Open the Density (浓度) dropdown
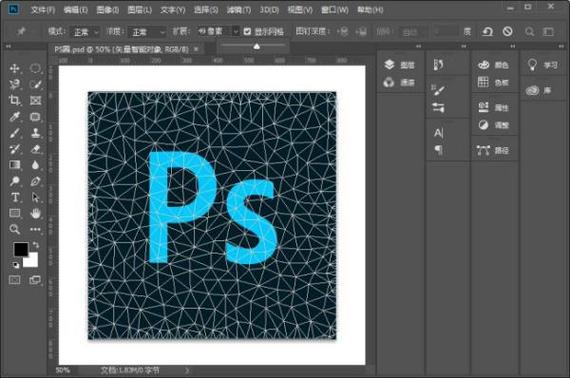 coord(147,32)
